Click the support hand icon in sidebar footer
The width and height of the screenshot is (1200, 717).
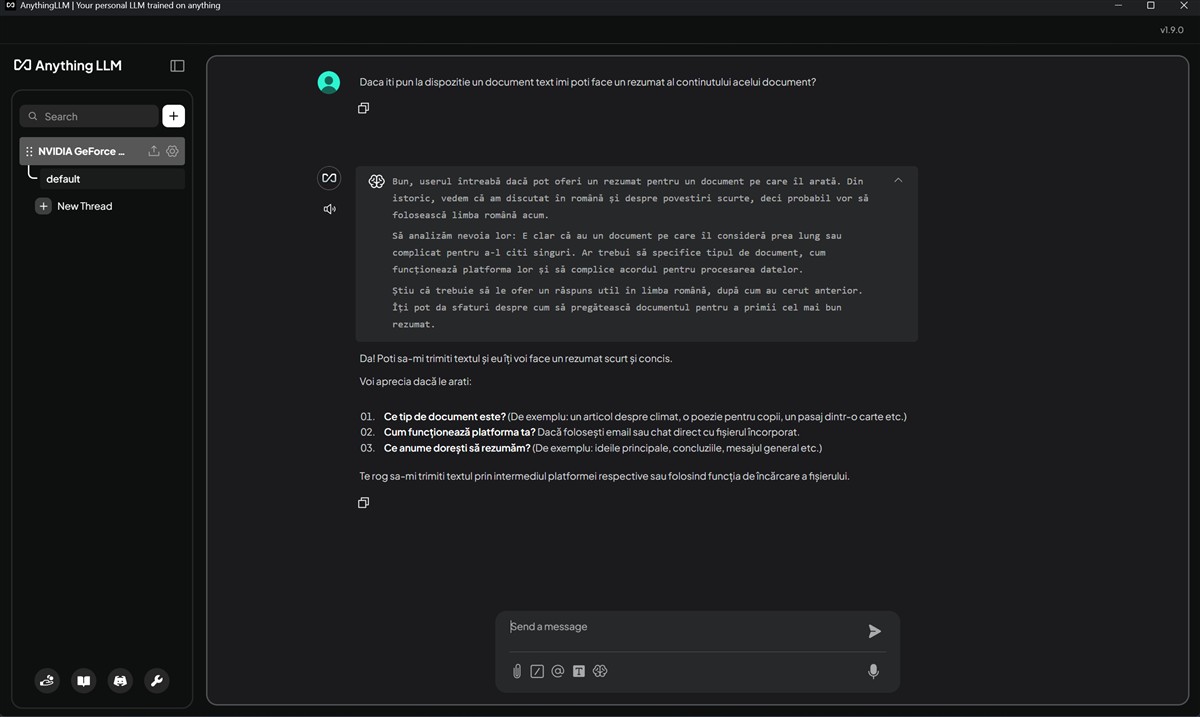click(x=47, y=681)
